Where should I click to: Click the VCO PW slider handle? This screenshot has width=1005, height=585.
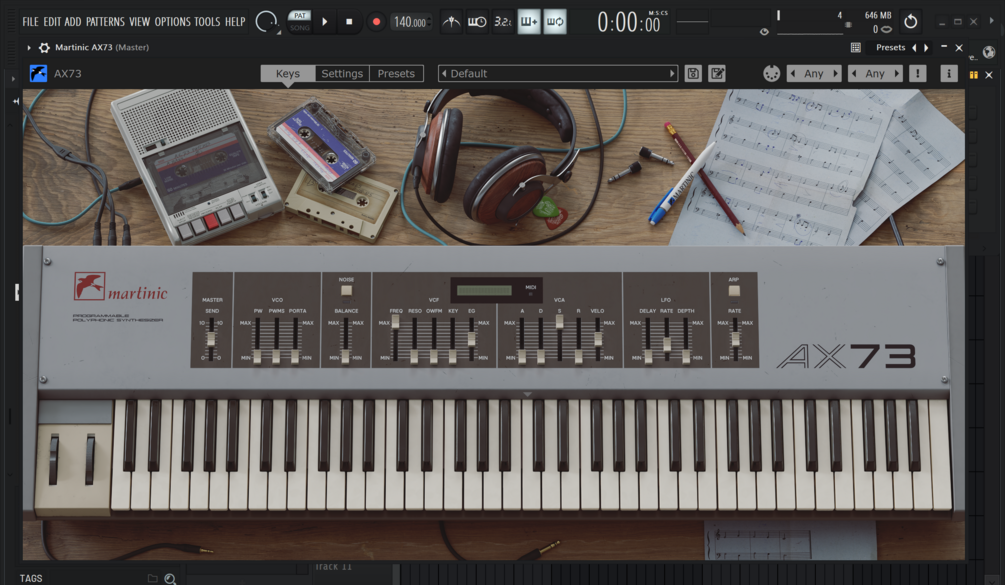(257, 356)
